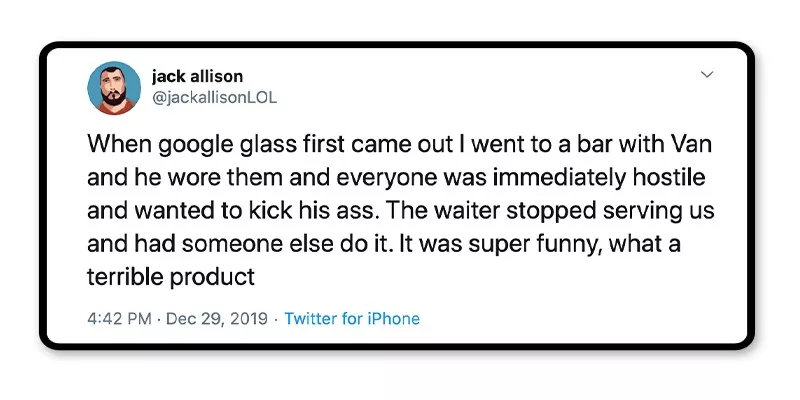Click the "Twitter for iPhone" source link
This screenshot has height=400, width=800.
click(352, 319)
